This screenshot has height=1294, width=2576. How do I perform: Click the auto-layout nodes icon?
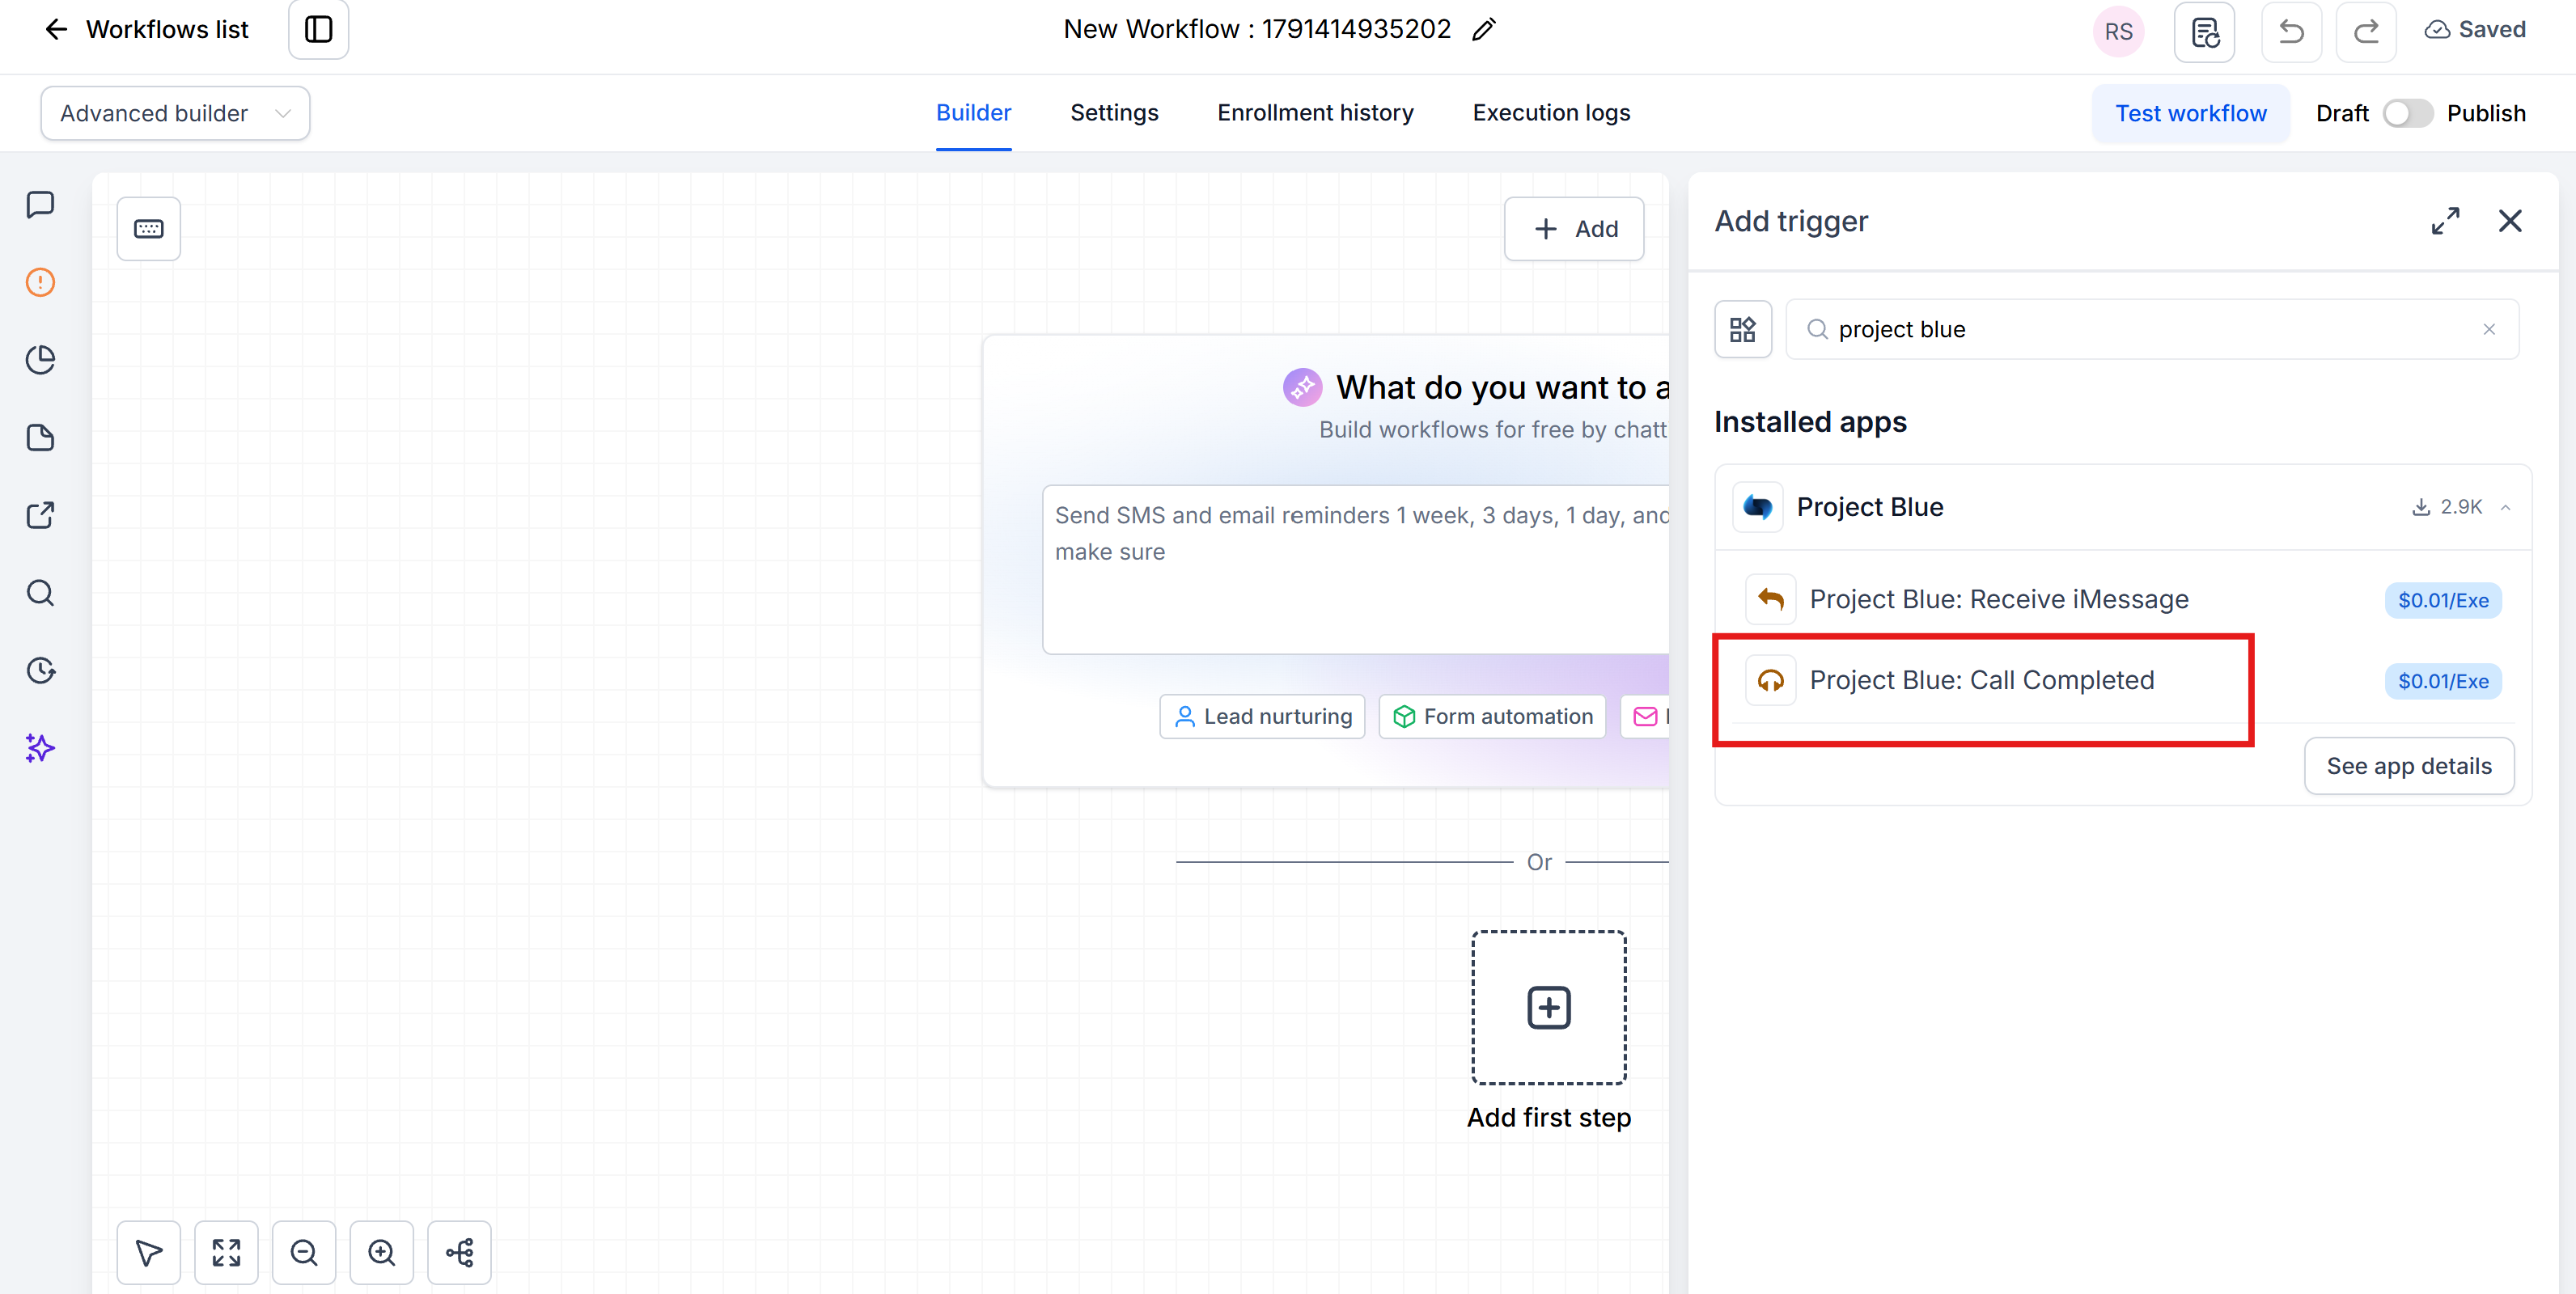click(x=459, y=1252)
